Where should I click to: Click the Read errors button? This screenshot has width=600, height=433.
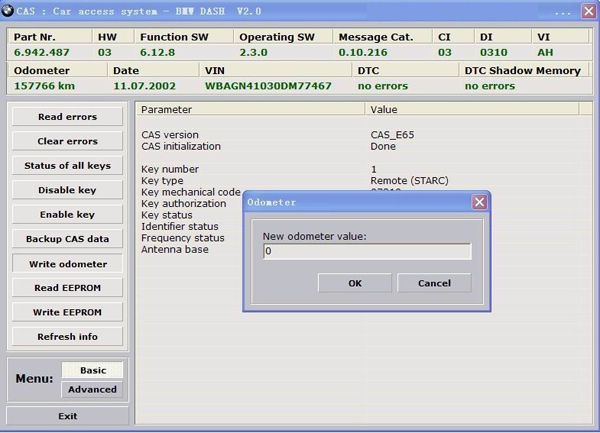(67, 117)
